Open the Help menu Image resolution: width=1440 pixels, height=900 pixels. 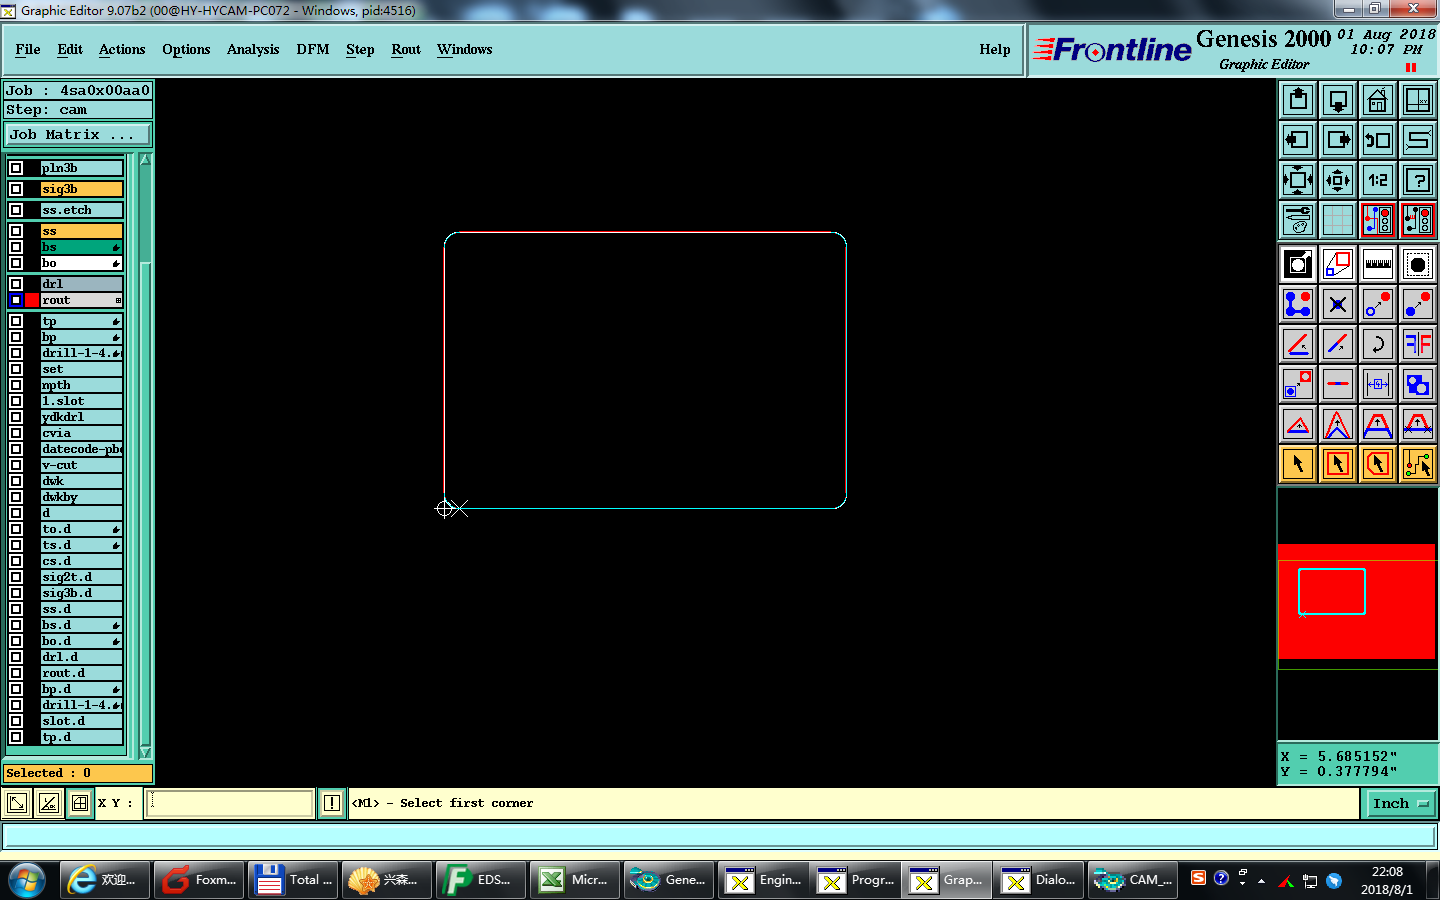coord(995,49)
